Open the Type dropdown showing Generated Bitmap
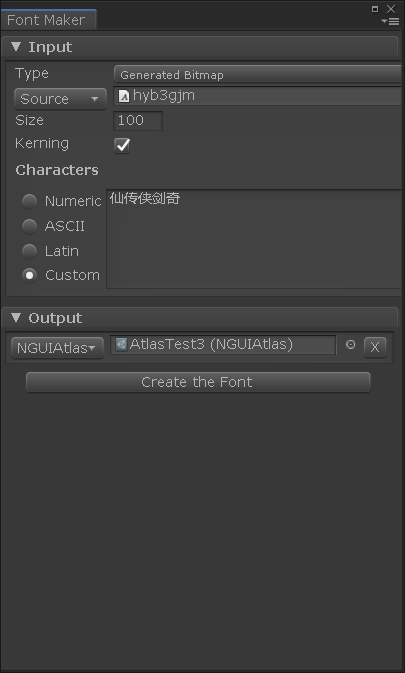This screenshot has height=673, width=405. (258, 75)
